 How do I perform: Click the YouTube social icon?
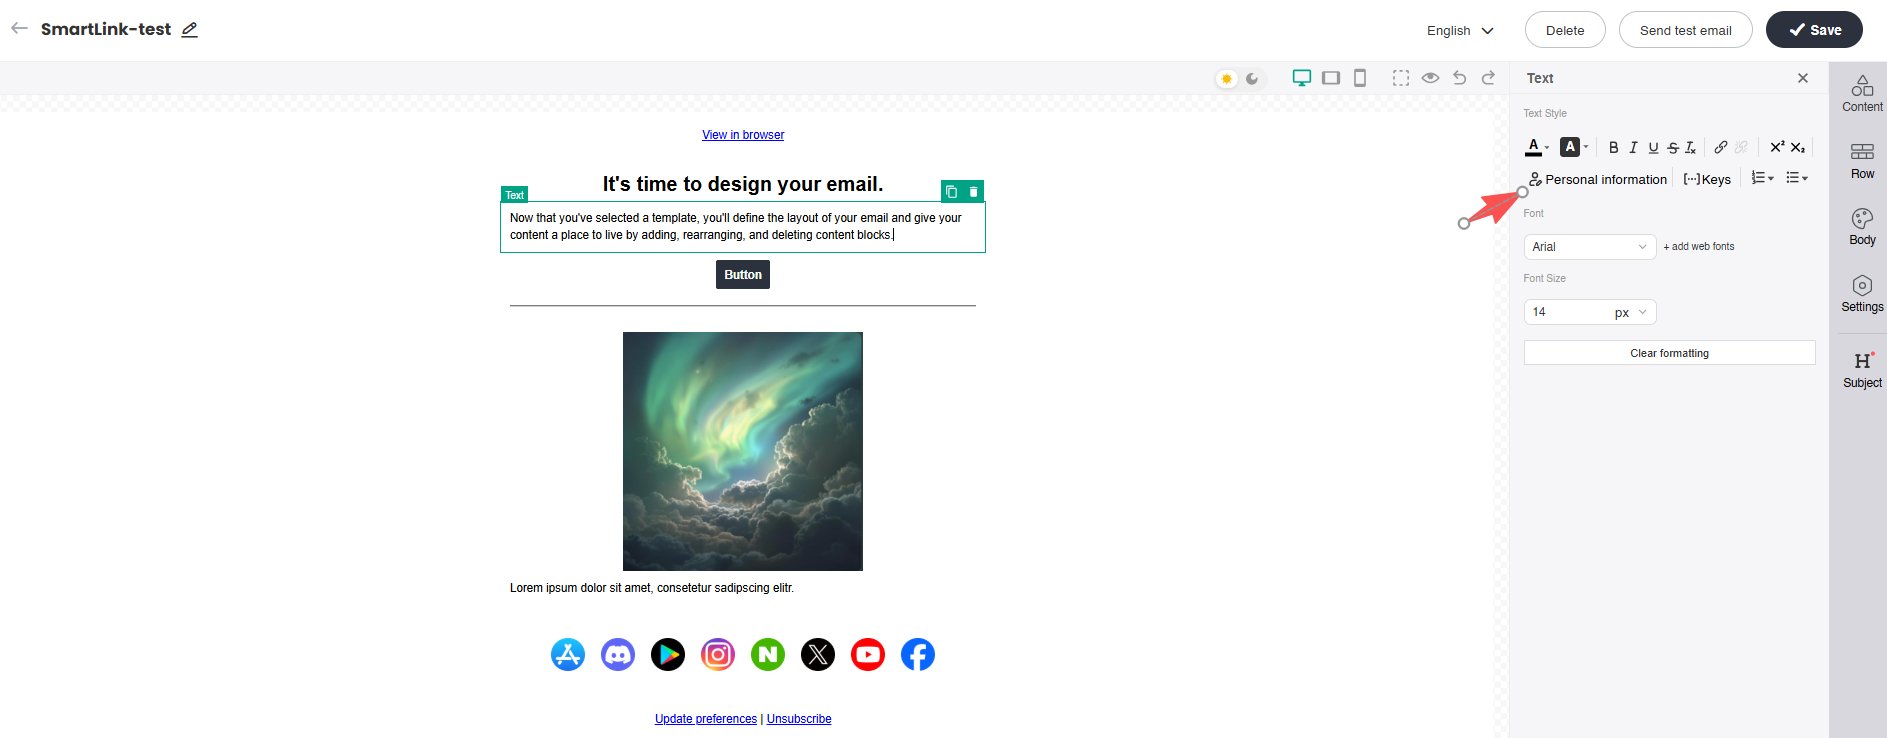pyautogui.click(x=868, y=655)
